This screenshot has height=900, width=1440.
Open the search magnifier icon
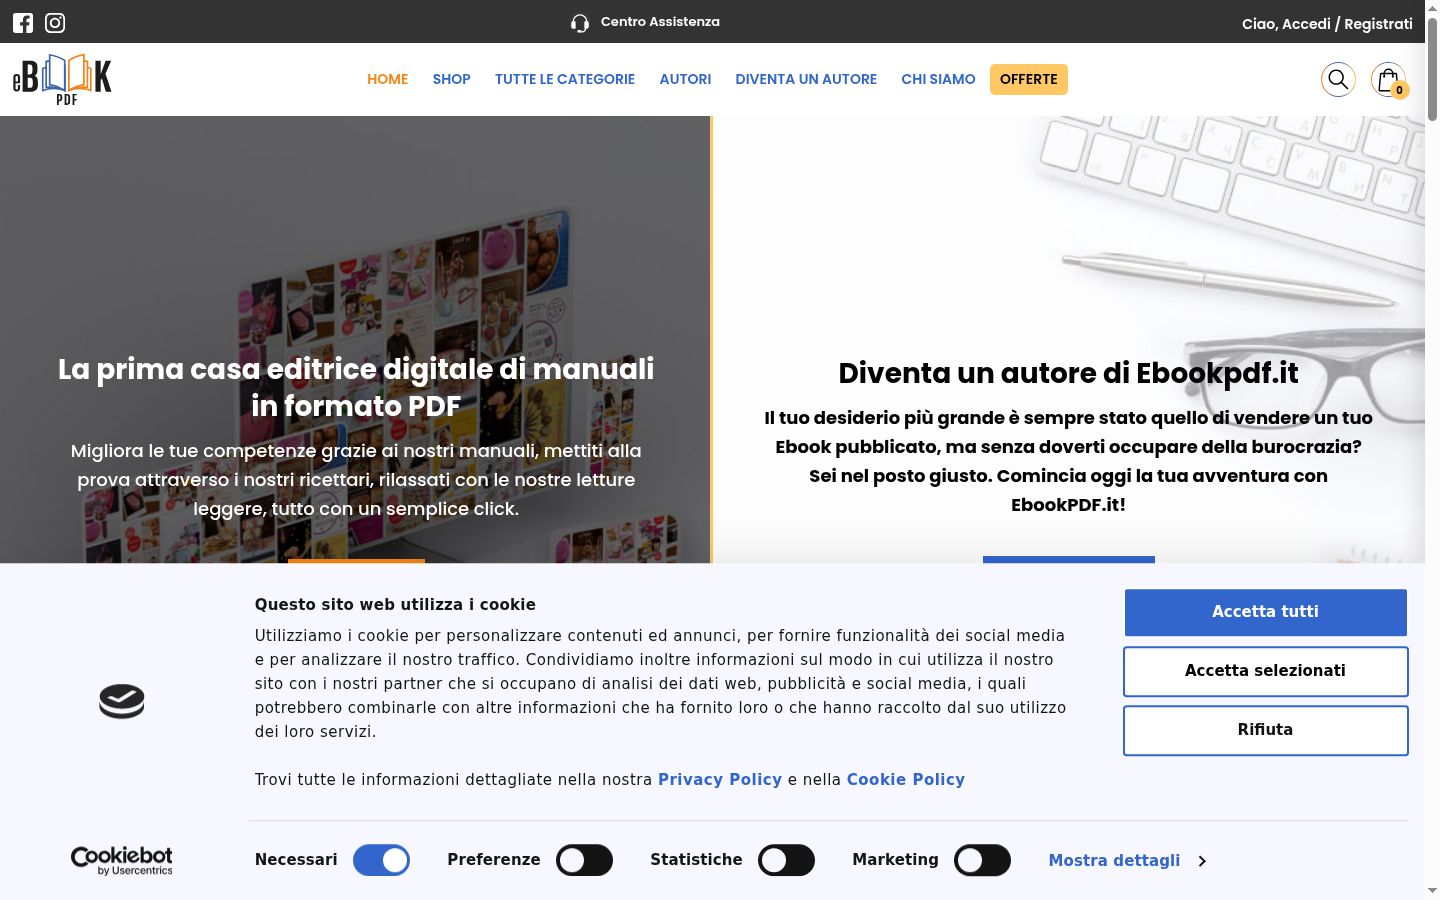click(x=1338, y=79)
